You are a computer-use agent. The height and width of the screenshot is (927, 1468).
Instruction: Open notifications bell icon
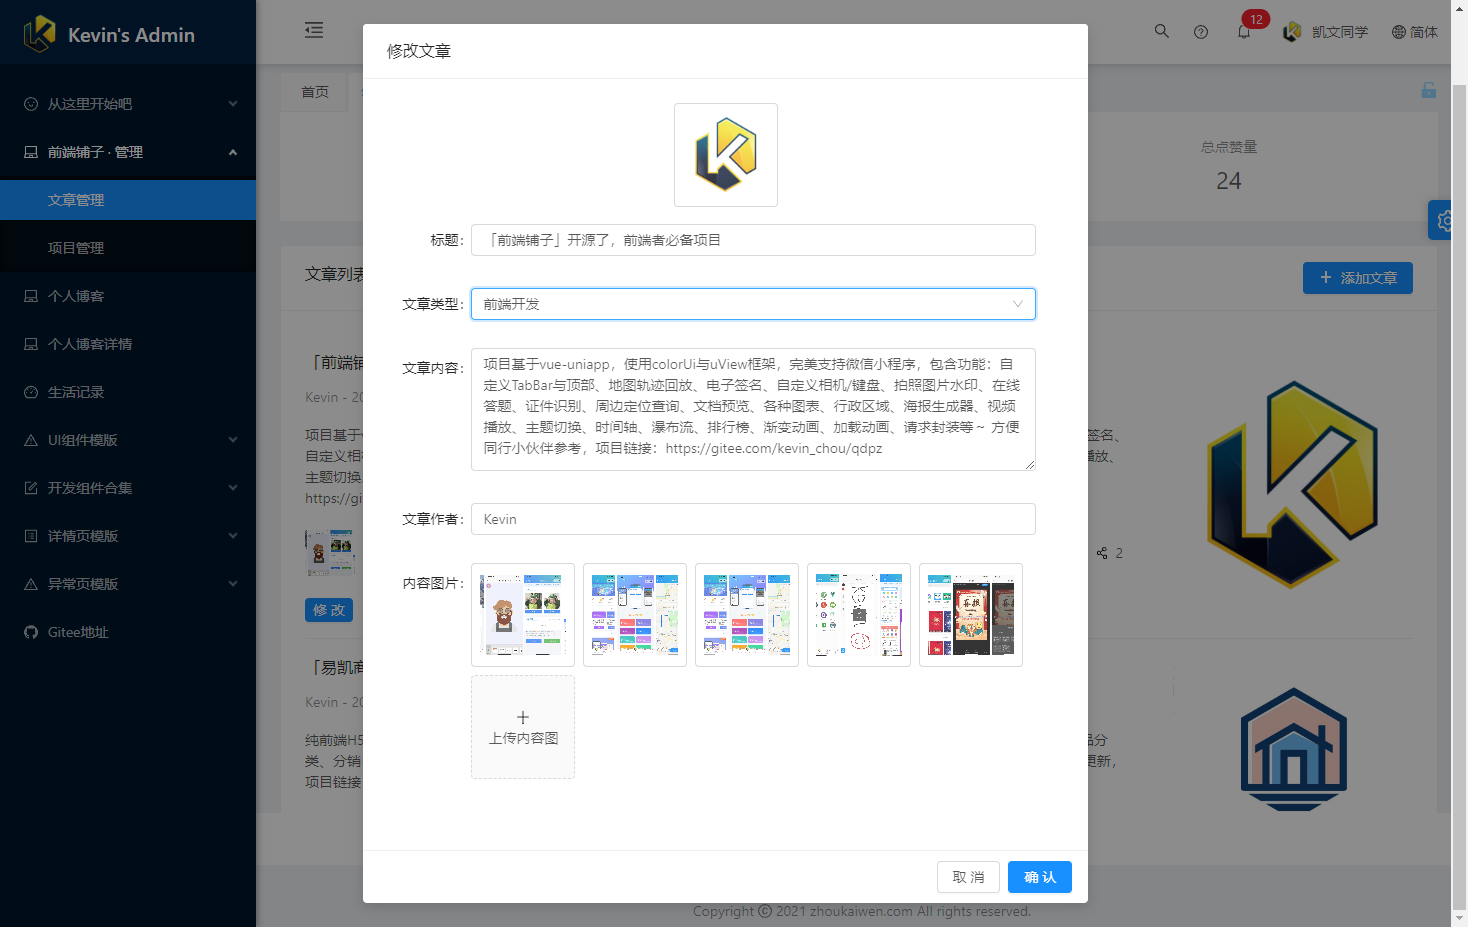pyautogui.click(x=1244, y=32)
